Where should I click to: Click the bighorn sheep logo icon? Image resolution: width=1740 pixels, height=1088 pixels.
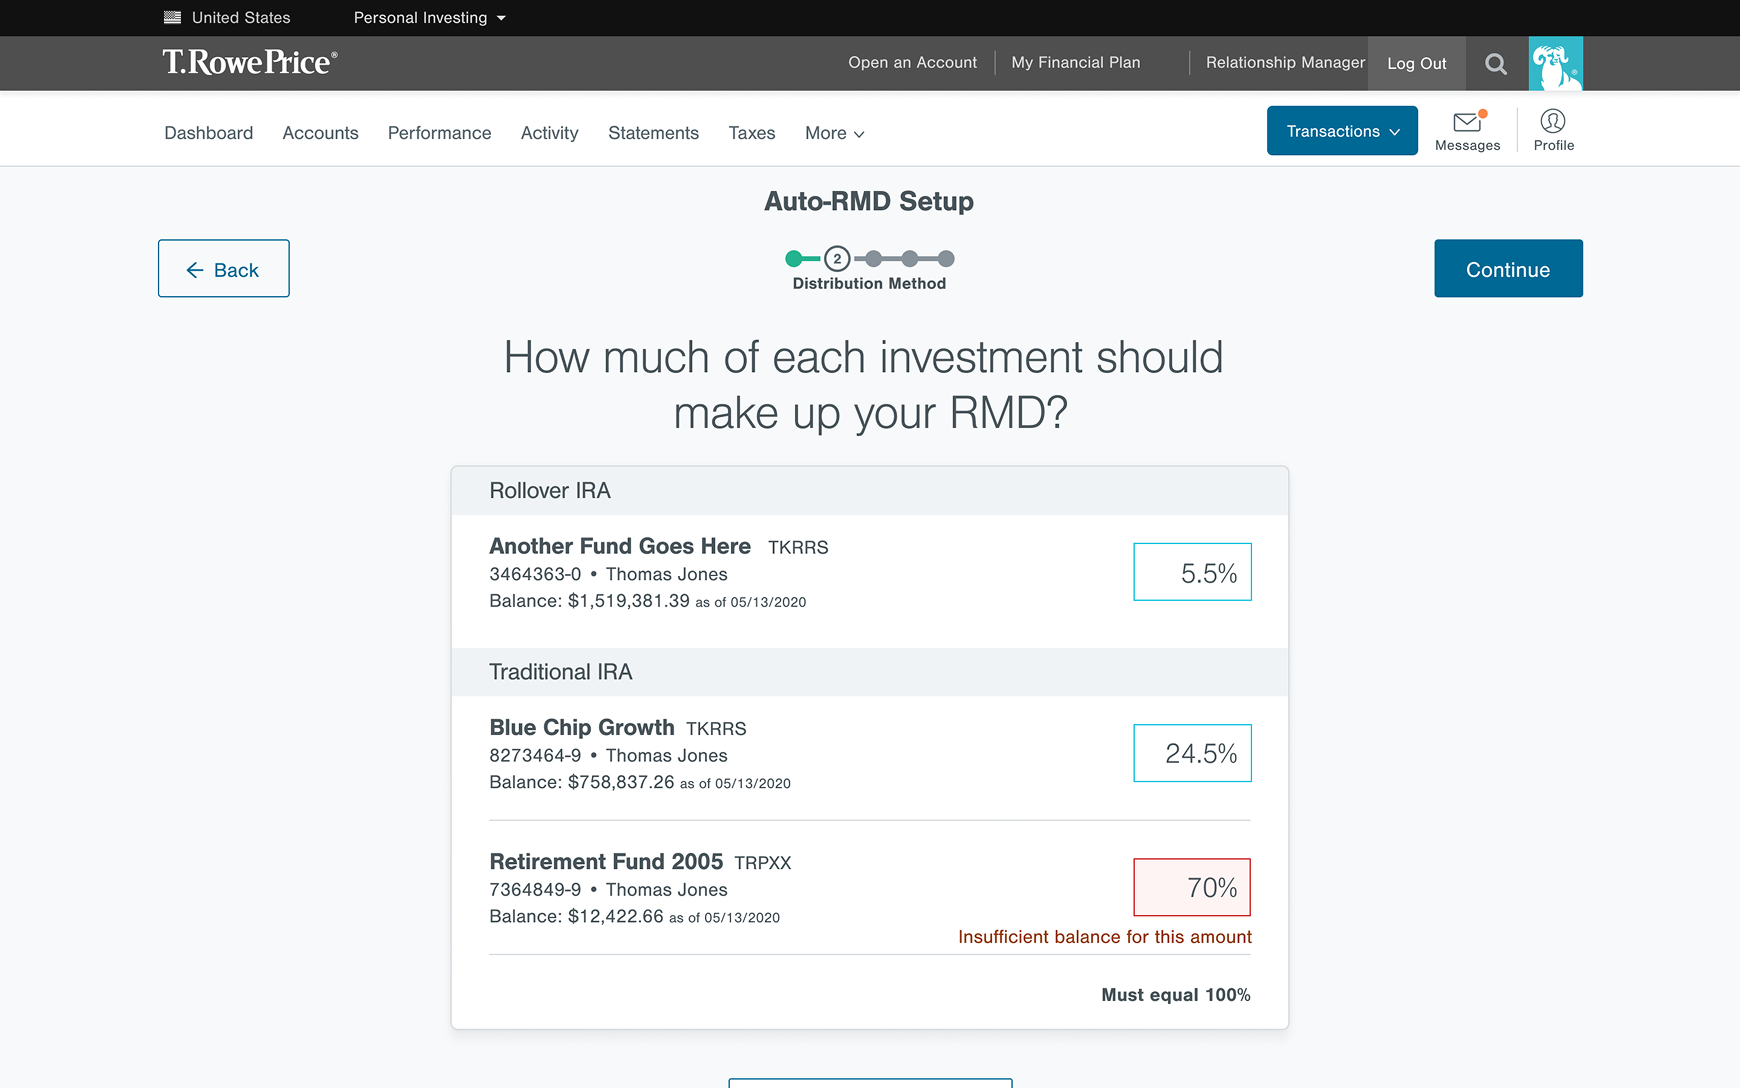tap(1555, 64)
